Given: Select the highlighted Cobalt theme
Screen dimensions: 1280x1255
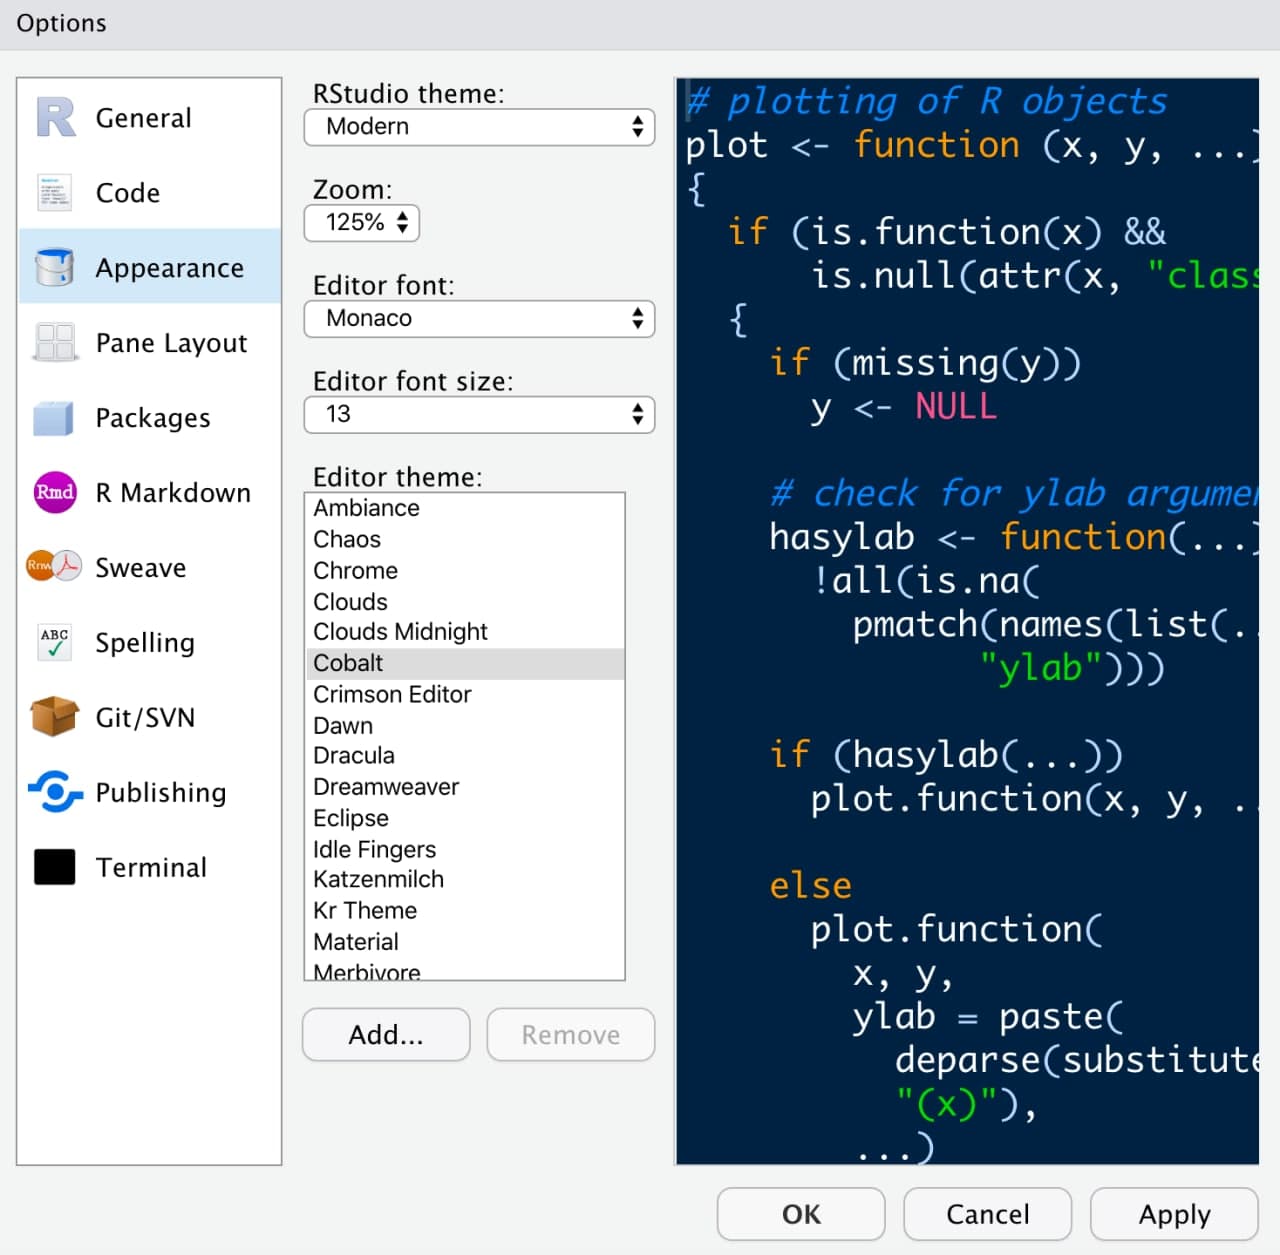Looking at the screenshot, I should (465, 663).
